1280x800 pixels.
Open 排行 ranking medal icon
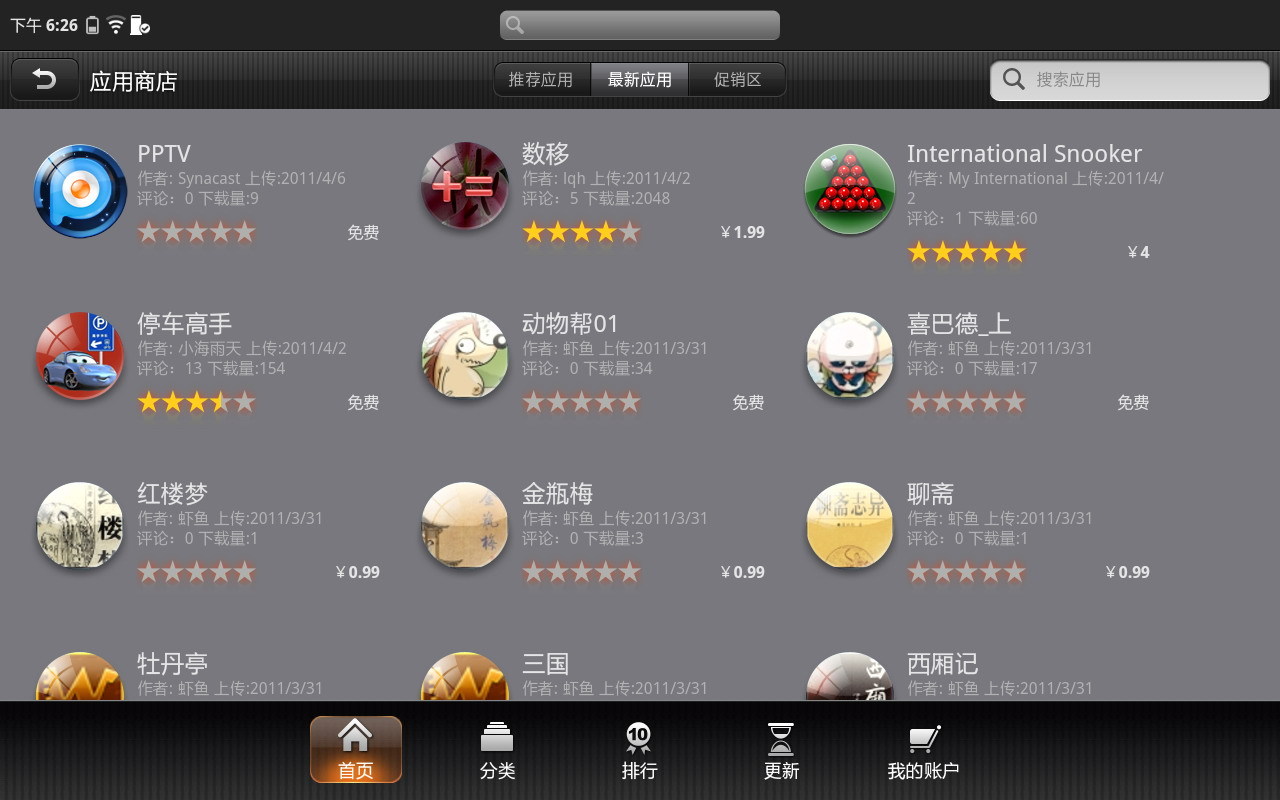pyautogui.click(x=638, y=738)
